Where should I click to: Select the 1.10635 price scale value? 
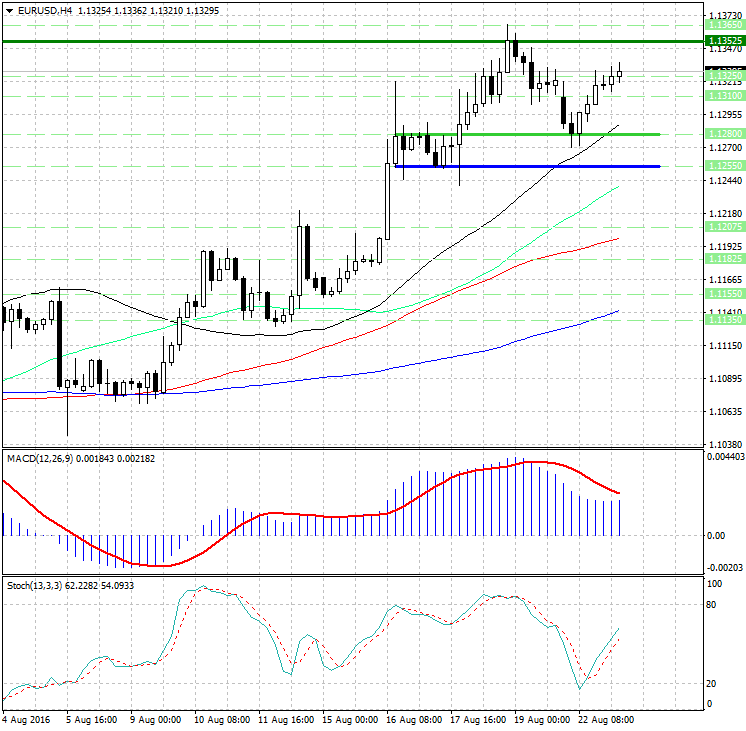click(725, 411)
